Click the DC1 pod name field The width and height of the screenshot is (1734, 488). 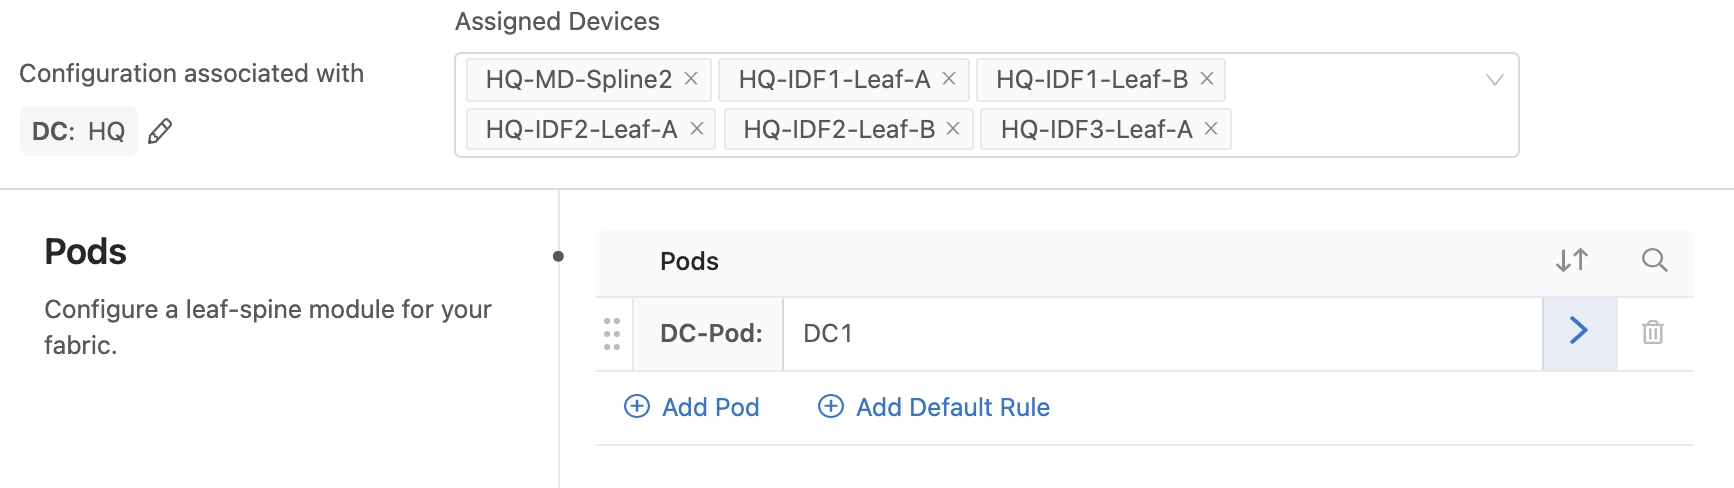(x=1160, y=333)
